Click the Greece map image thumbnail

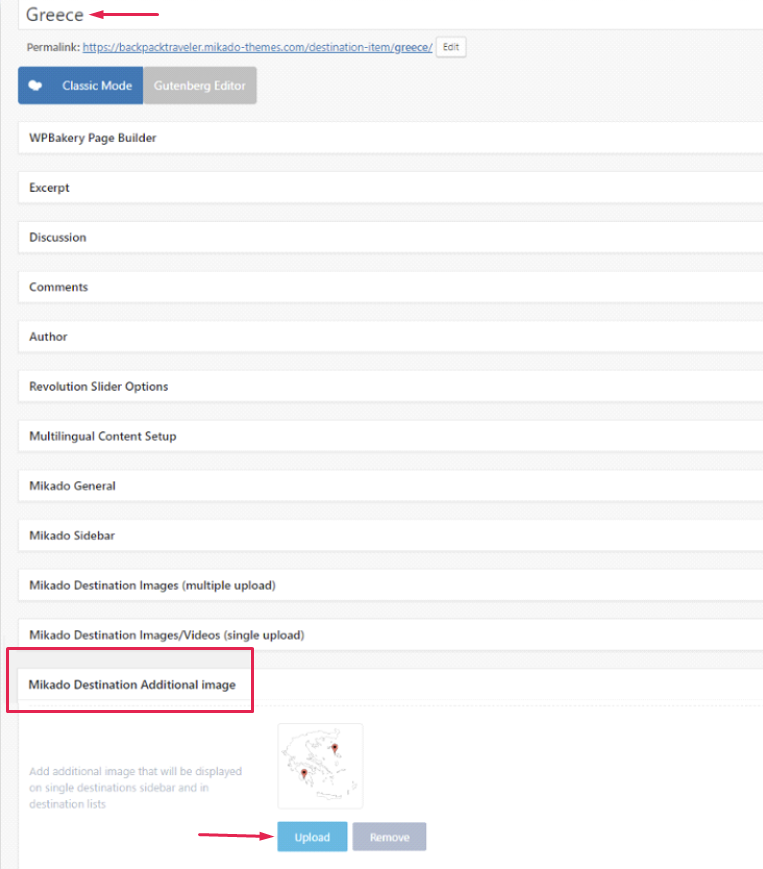point(320,765)
